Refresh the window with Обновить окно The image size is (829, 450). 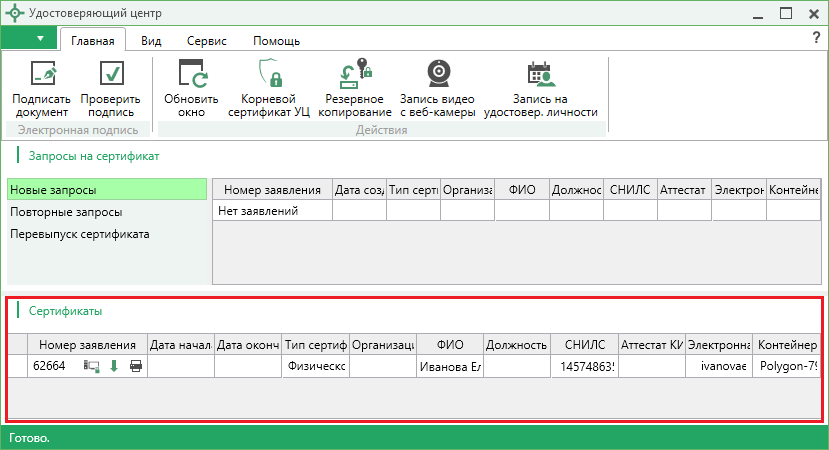point(191,75)
